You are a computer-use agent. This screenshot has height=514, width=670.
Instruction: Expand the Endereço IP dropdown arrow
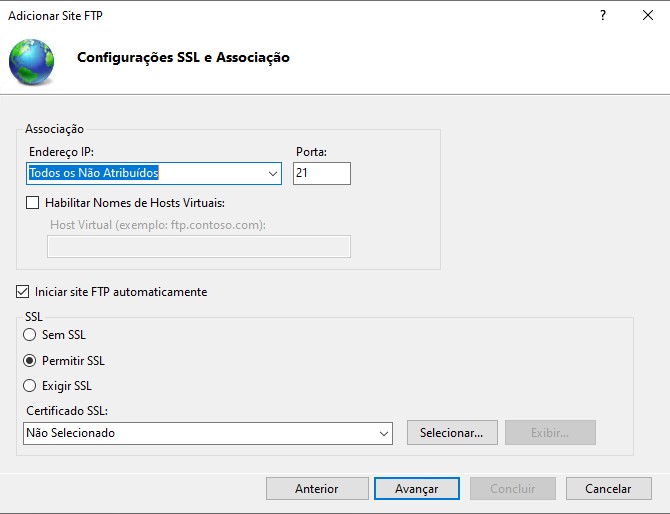pos(273,174)
